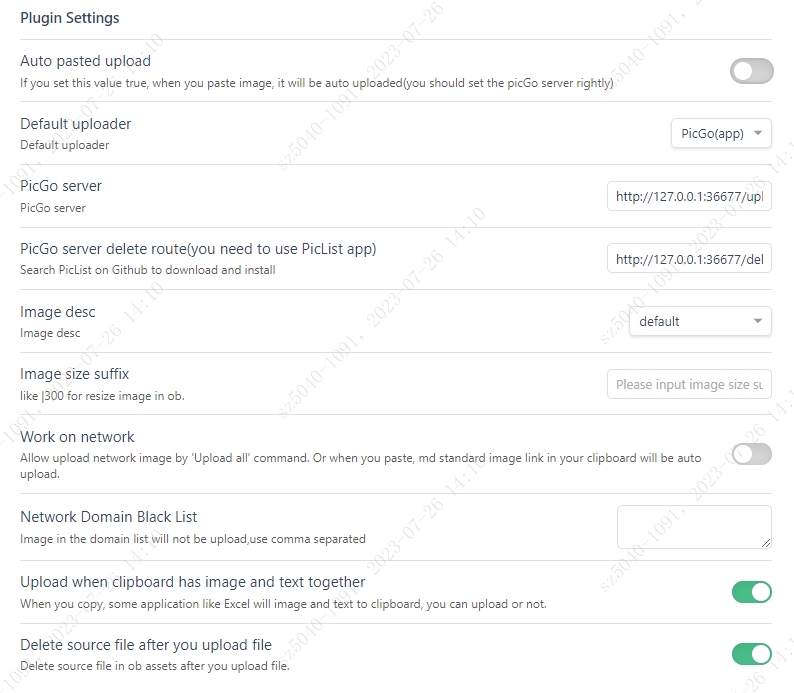This screenshot has width=794, height=693.
Task: Click the PicGo server URL field
Action: click(x=689, y=196)
